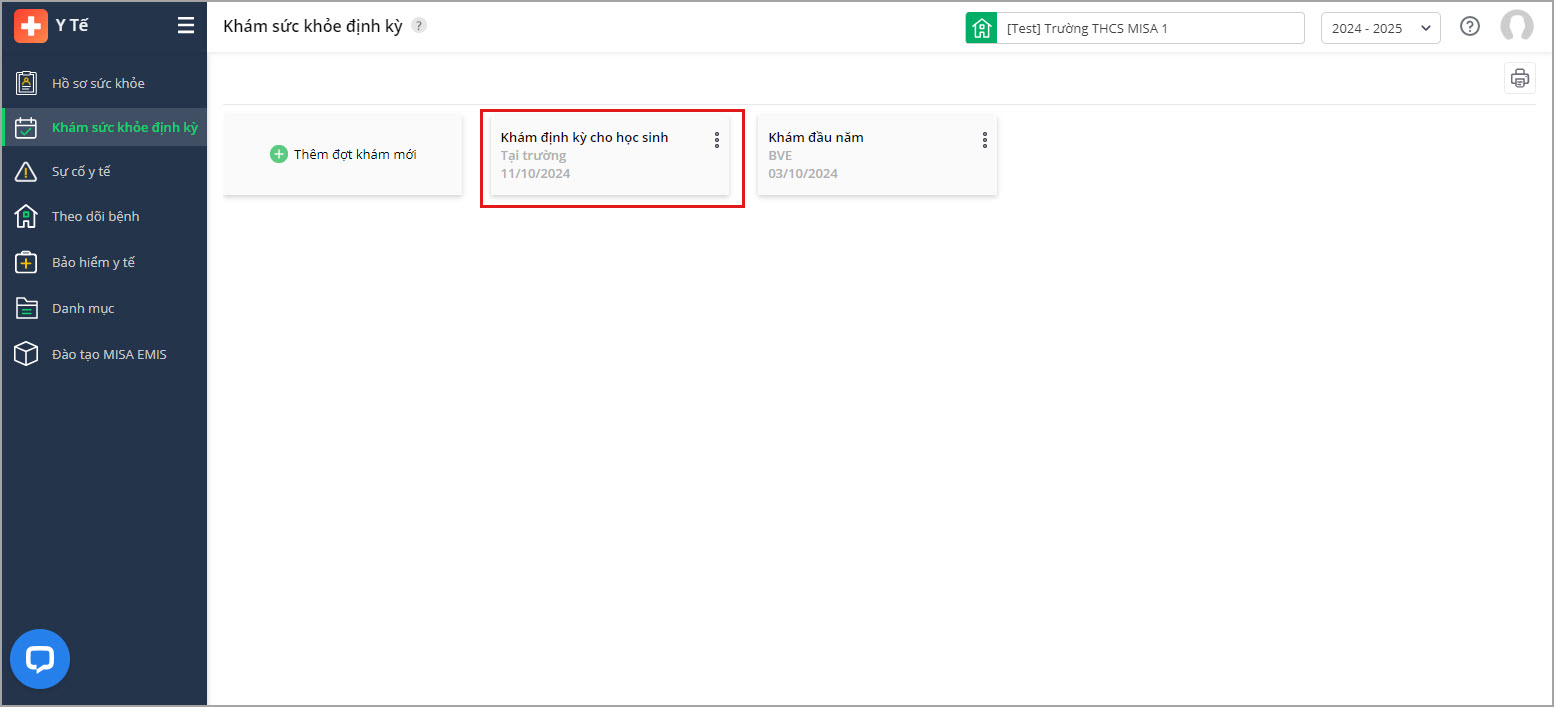The height and width of the screenshot is (707, 1554).
Task: Navigate to Bảo hiểm y tế
Action: coord(105,262)
